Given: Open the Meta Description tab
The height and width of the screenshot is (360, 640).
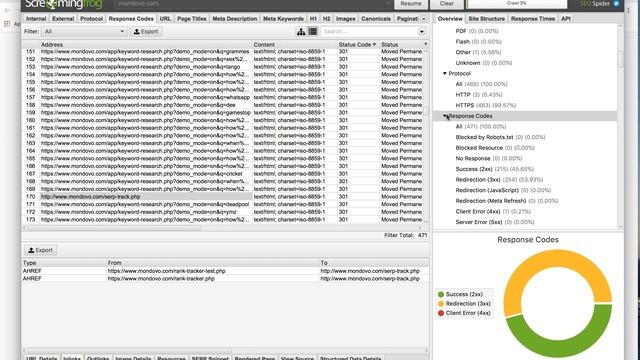Looking at the screenshot, I should (235, 19).
